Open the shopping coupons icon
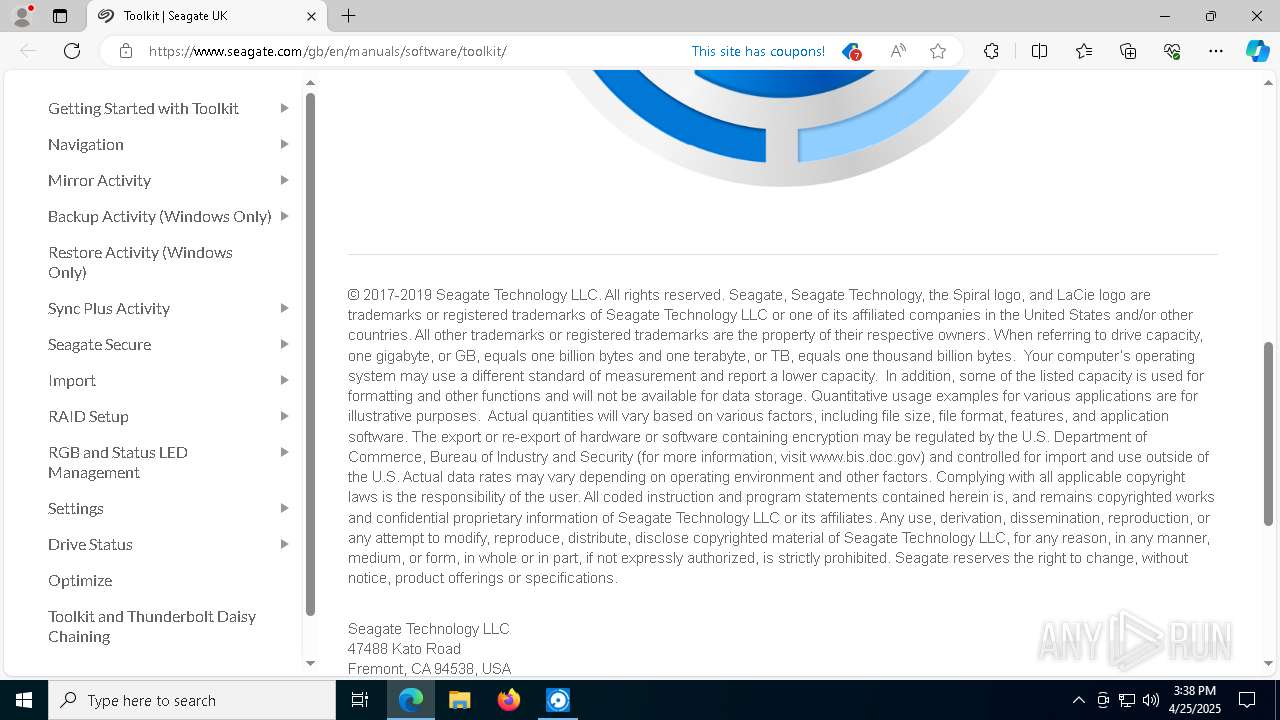 pos(851,51)
